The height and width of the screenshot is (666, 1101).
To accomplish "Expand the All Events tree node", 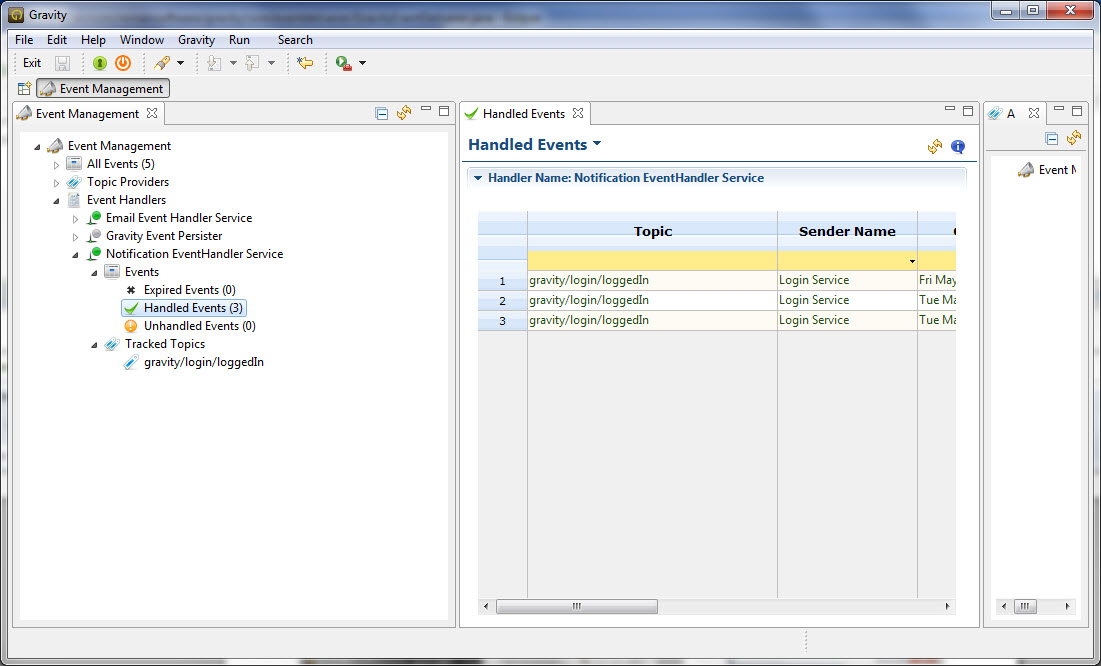I will (x=57, y=164).
